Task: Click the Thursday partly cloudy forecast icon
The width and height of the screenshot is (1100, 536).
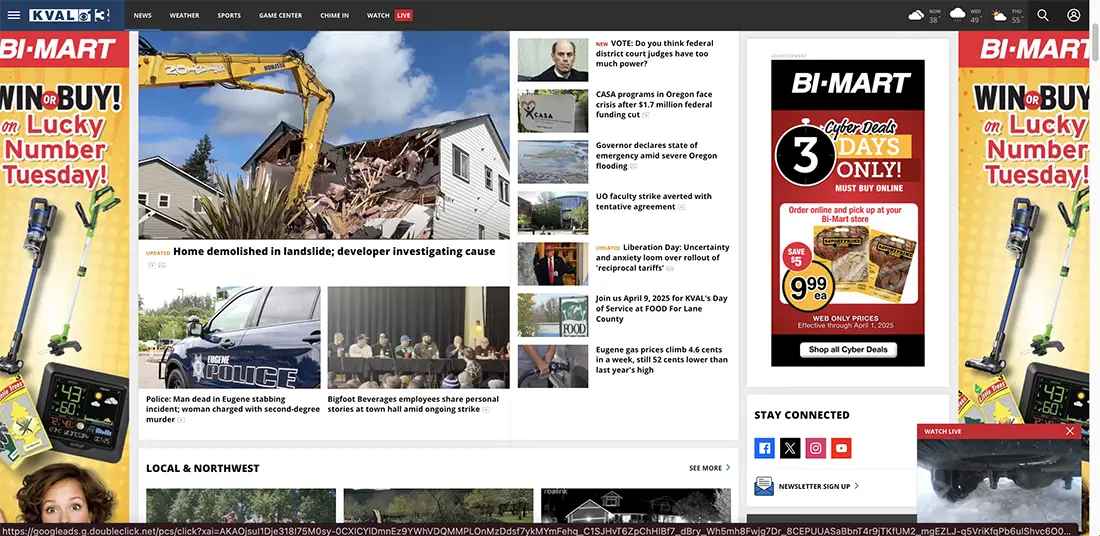Action: (999, 15)
